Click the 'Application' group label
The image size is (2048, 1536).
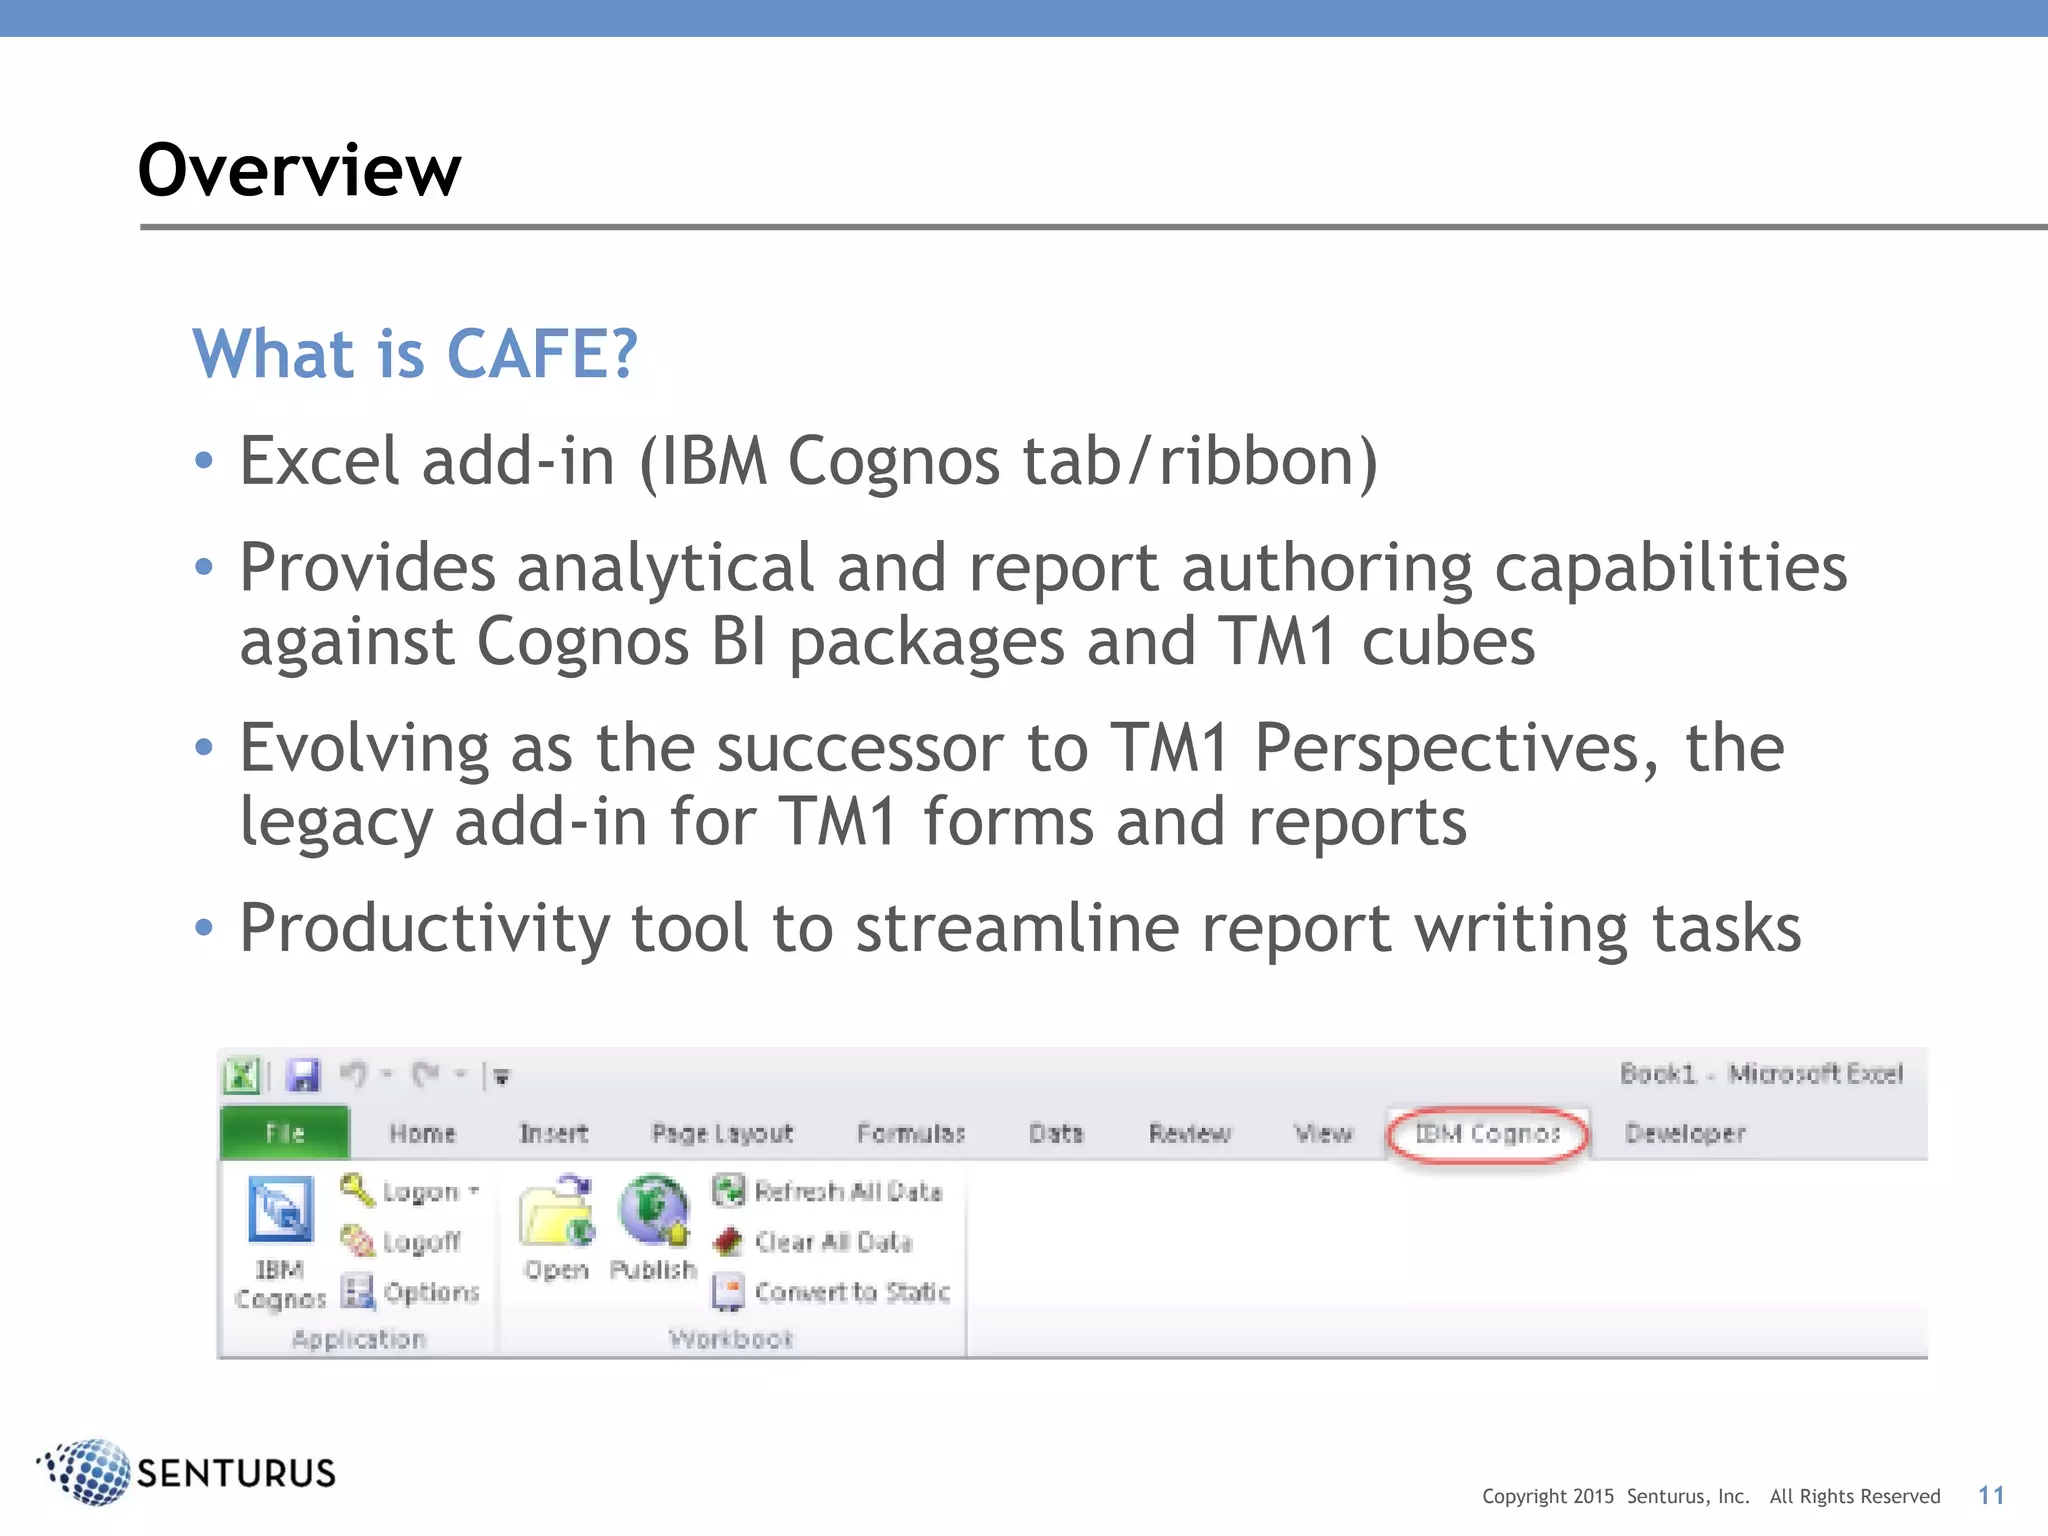tap(359, 1339)
